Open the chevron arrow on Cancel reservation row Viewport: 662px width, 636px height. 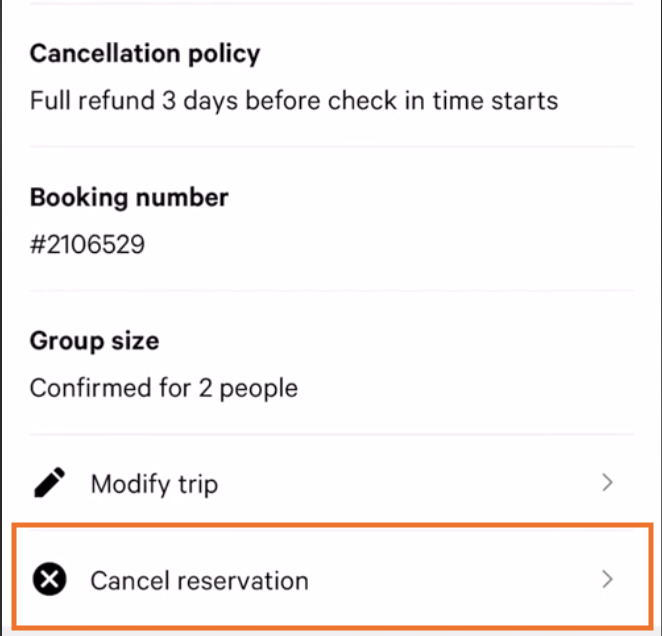tap(607, 579)
